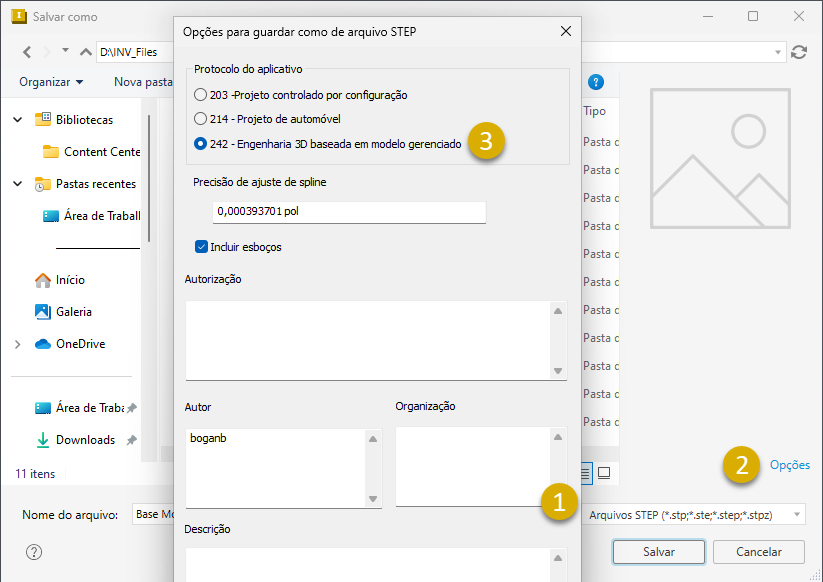Click inside the Autorização text box
Image resolution: width=823 pixels, height=582 pixels.
[368, 340]
